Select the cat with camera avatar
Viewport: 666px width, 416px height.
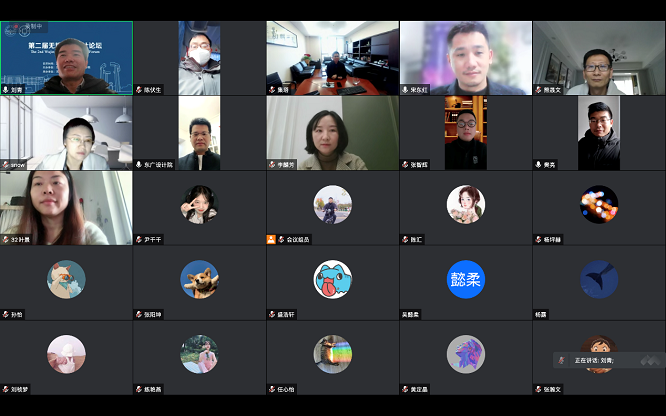click(x=66, y=279)
